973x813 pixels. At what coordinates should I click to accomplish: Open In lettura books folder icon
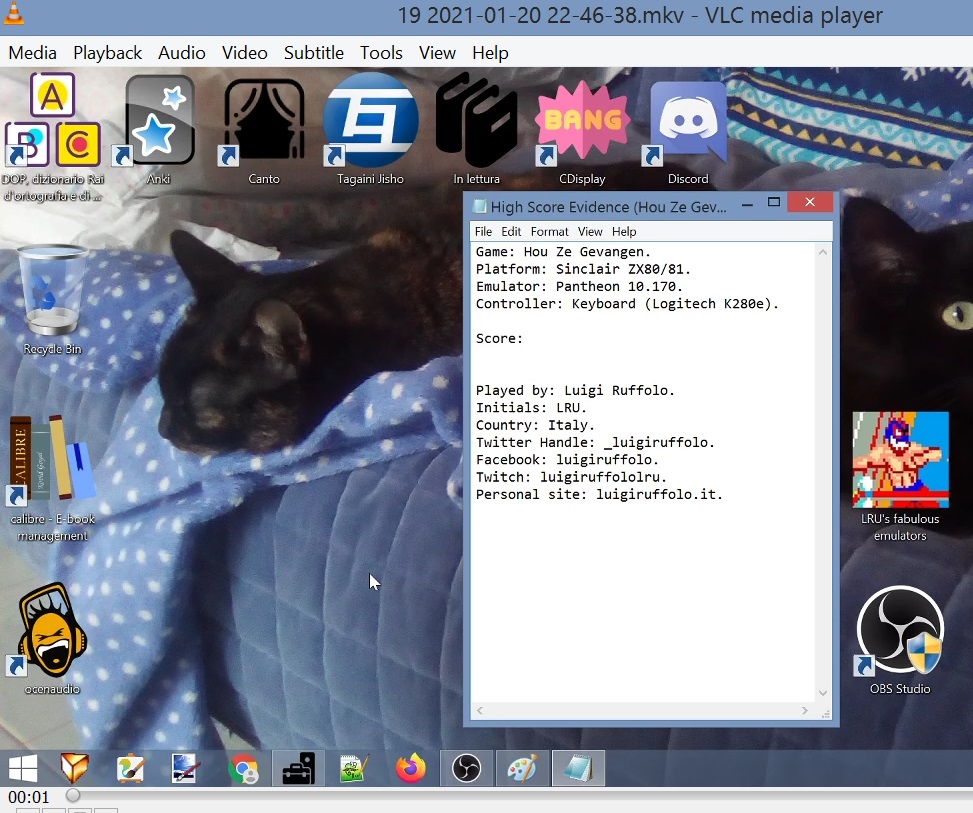point(476,129)
